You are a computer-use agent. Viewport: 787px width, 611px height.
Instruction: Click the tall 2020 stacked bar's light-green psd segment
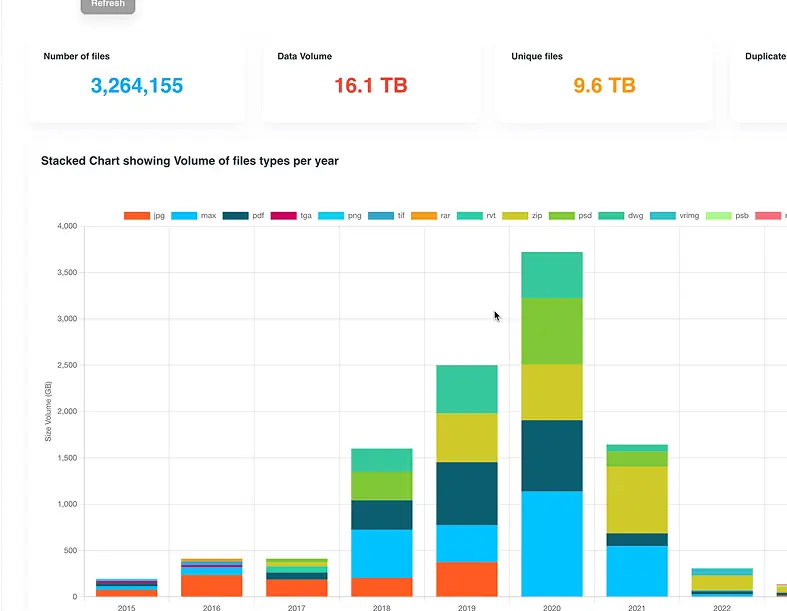pyautogui.click(x=552, y=331)
